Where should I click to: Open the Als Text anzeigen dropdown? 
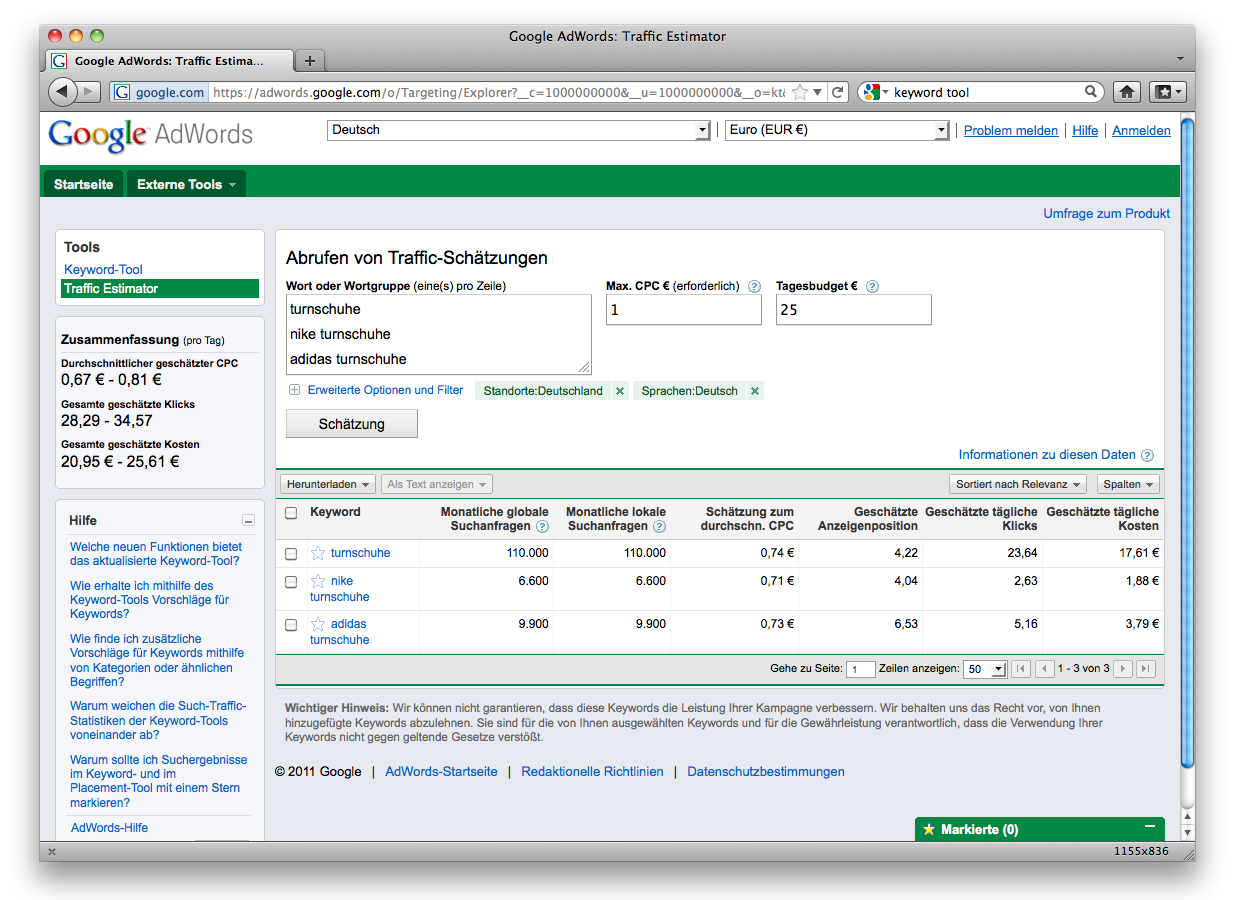click(x=437, y=484)
